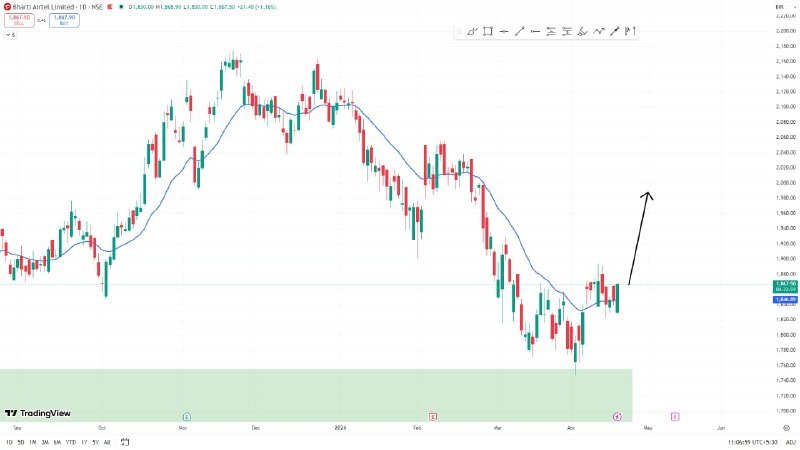Select the 1Y date range
This screenshot has height=450, width=800.
(x=84, y=442)
